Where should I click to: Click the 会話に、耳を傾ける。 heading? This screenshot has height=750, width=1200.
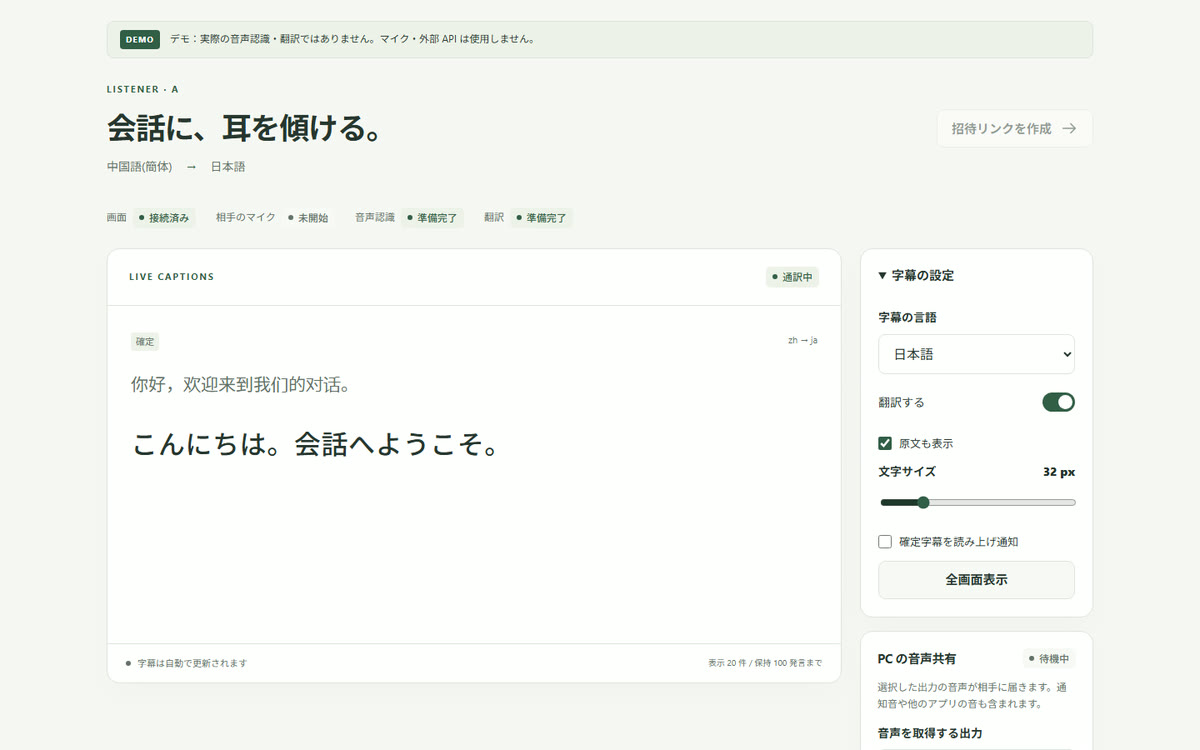(246, 129)
